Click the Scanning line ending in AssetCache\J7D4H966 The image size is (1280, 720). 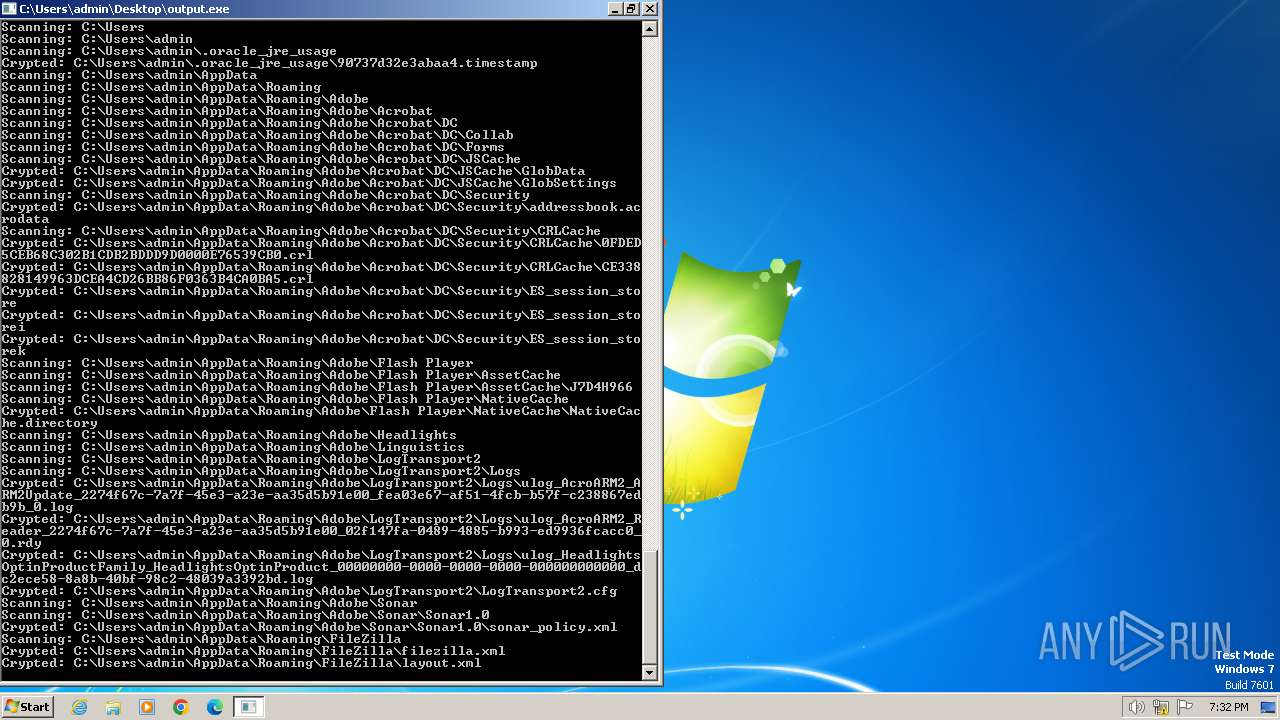click(317, 387)
